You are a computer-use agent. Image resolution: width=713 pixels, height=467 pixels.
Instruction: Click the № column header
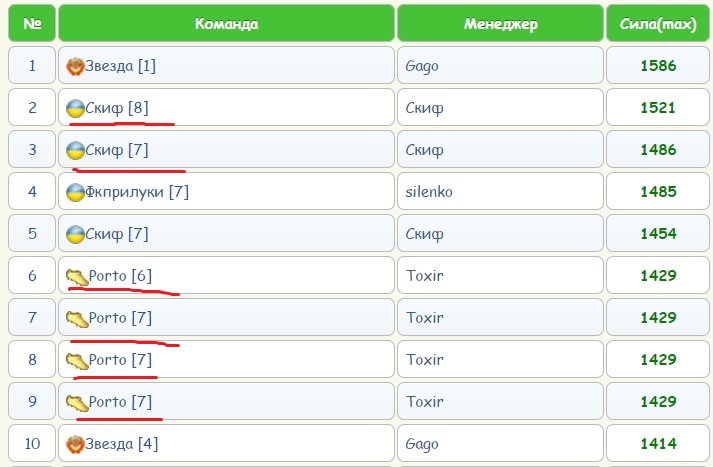[x=31, y=23]
